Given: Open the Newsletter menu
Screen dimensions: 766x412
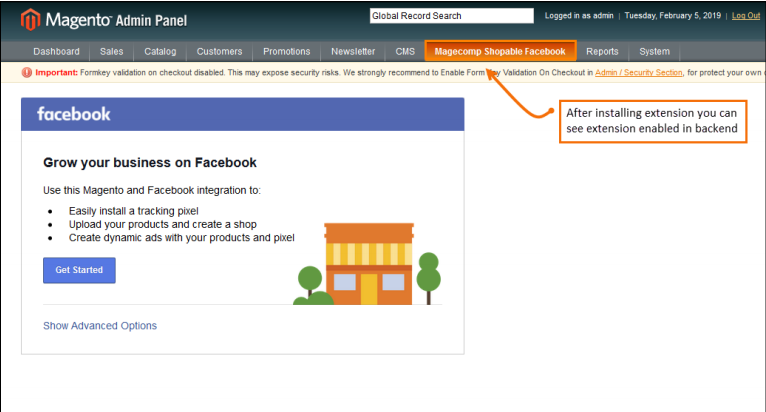Looking at the screenshot, I should point(353,51).
